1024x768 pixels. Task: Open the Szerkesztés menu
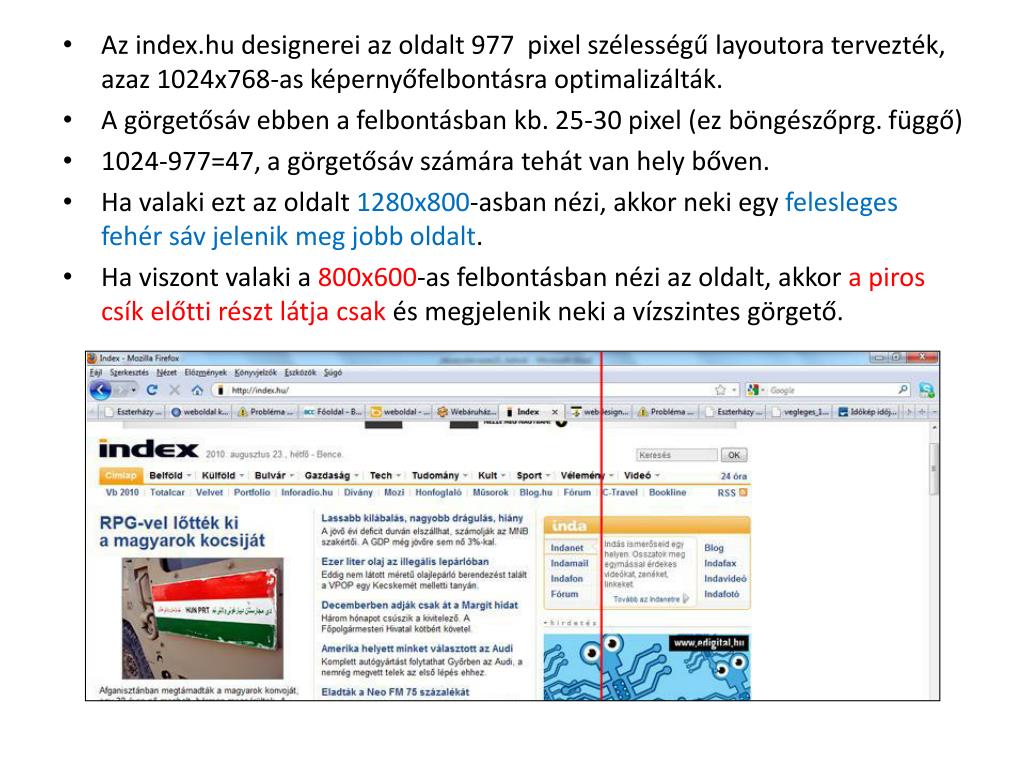pyautogui.click(x=129, y=373)
